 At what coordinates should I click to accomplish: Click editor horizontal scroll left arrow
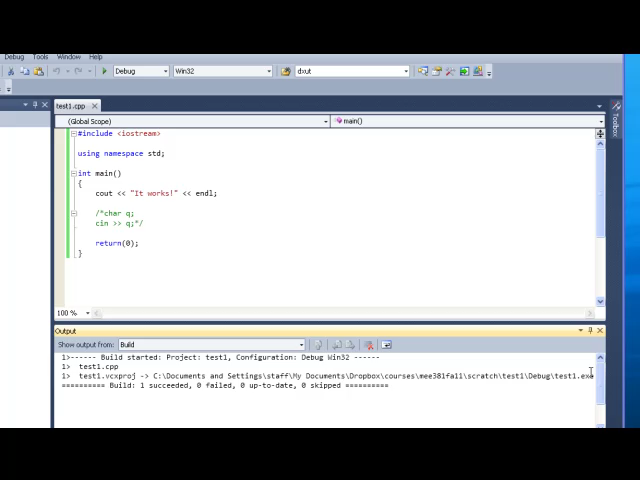click(x=97, y=313)
